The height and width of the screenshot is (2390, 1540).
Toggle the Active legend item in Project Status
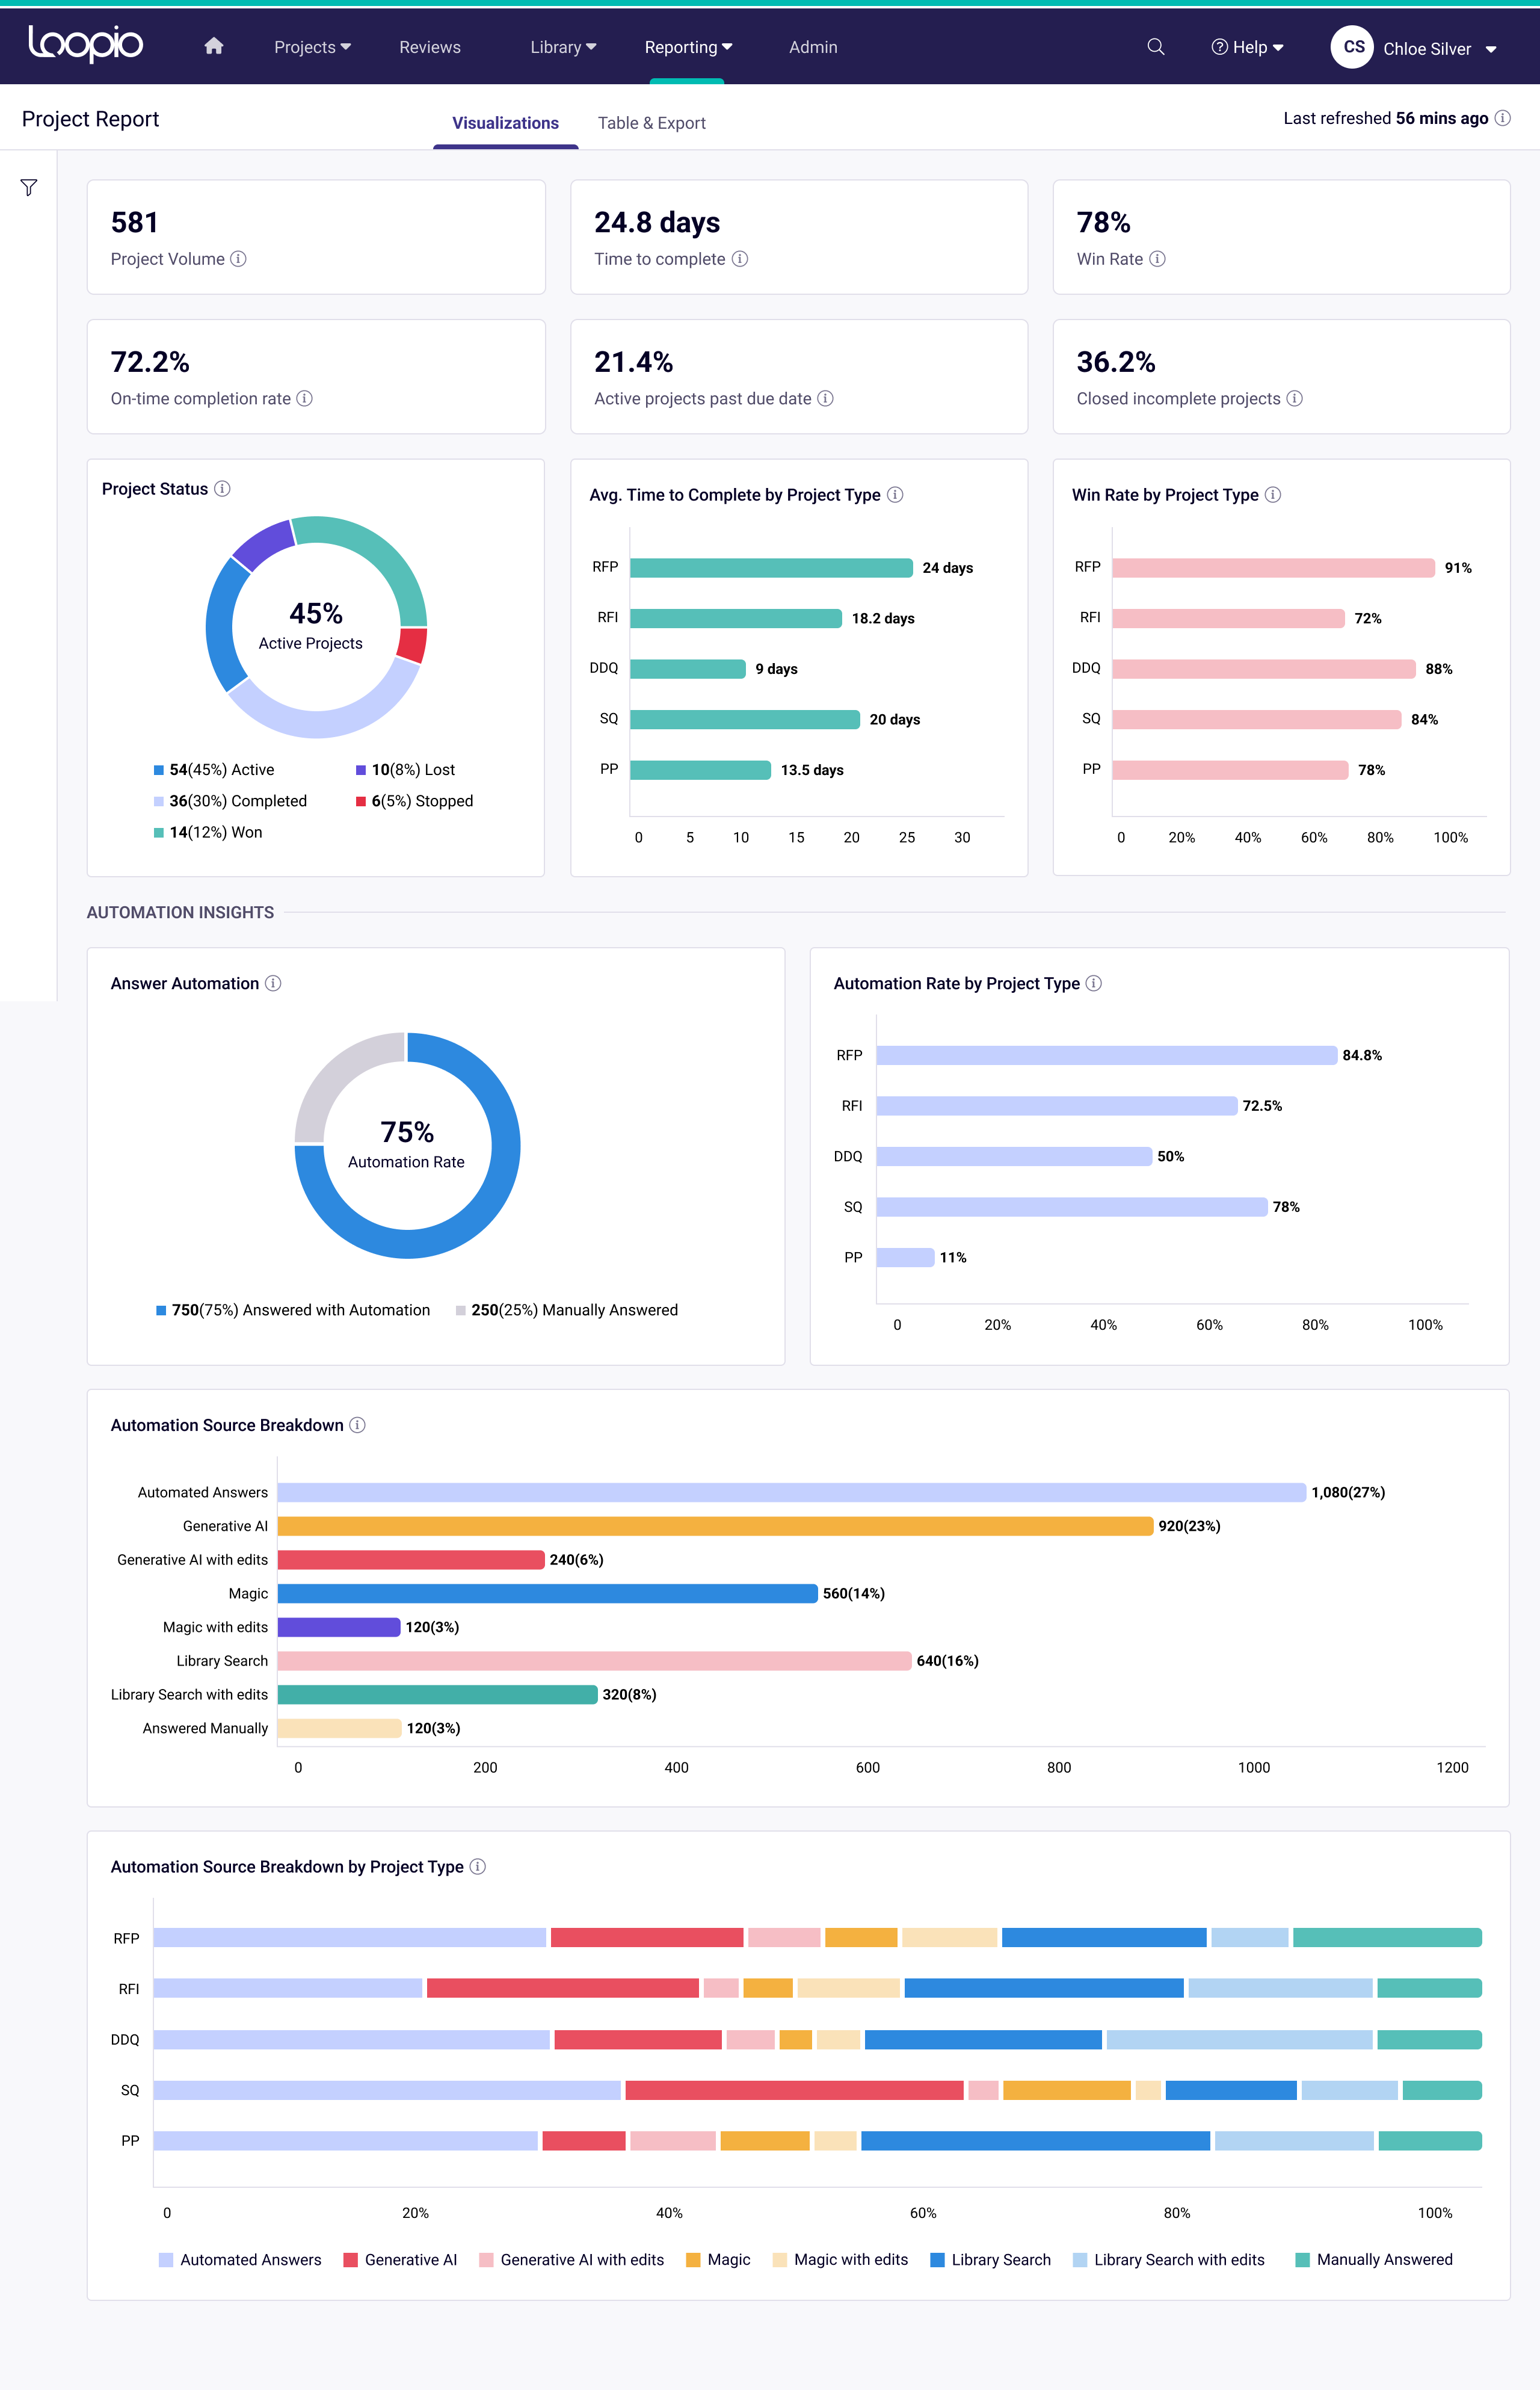[x=214, y=769]
